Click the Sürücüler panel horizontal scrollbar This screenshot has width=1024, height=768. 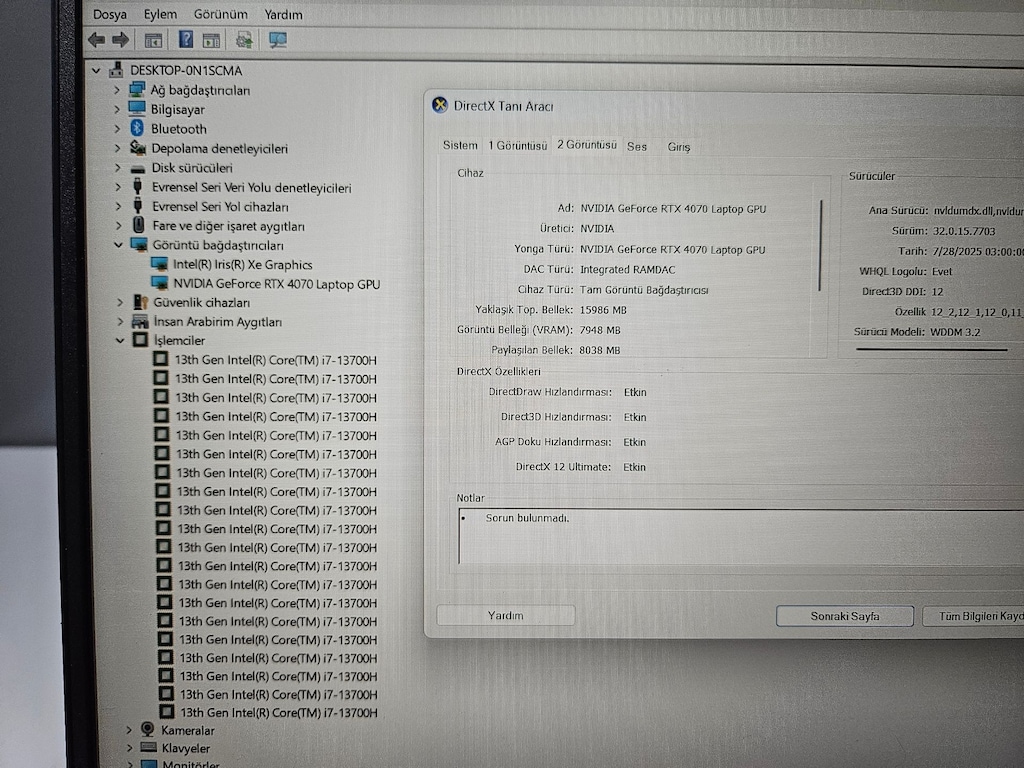[x=932, y=349]
